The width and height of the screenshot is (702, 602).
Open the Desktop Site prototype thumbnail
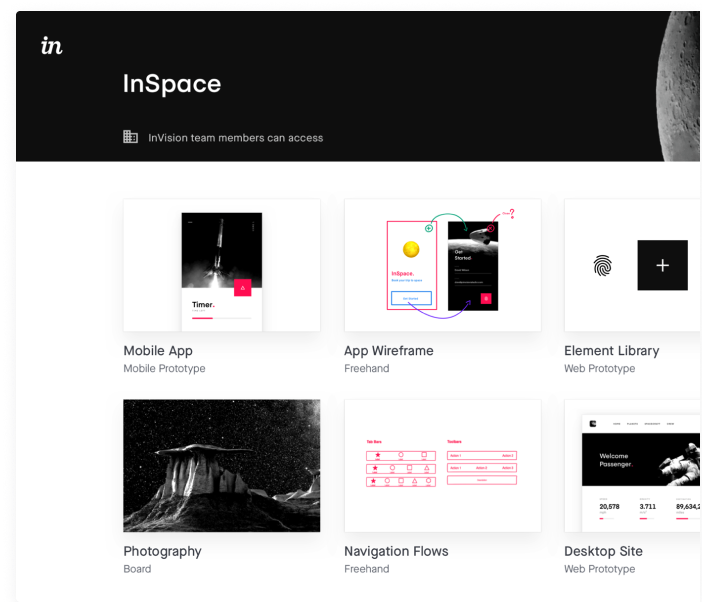tap(632, 465)
